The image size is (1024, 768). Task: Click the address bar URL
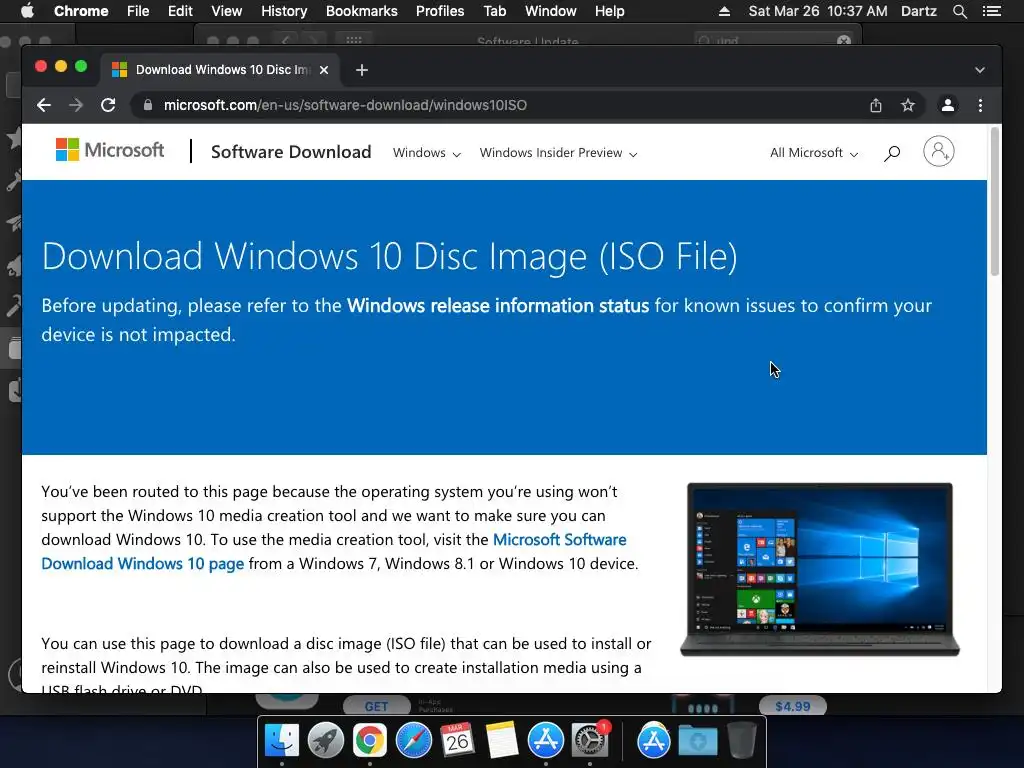point(345,105)
